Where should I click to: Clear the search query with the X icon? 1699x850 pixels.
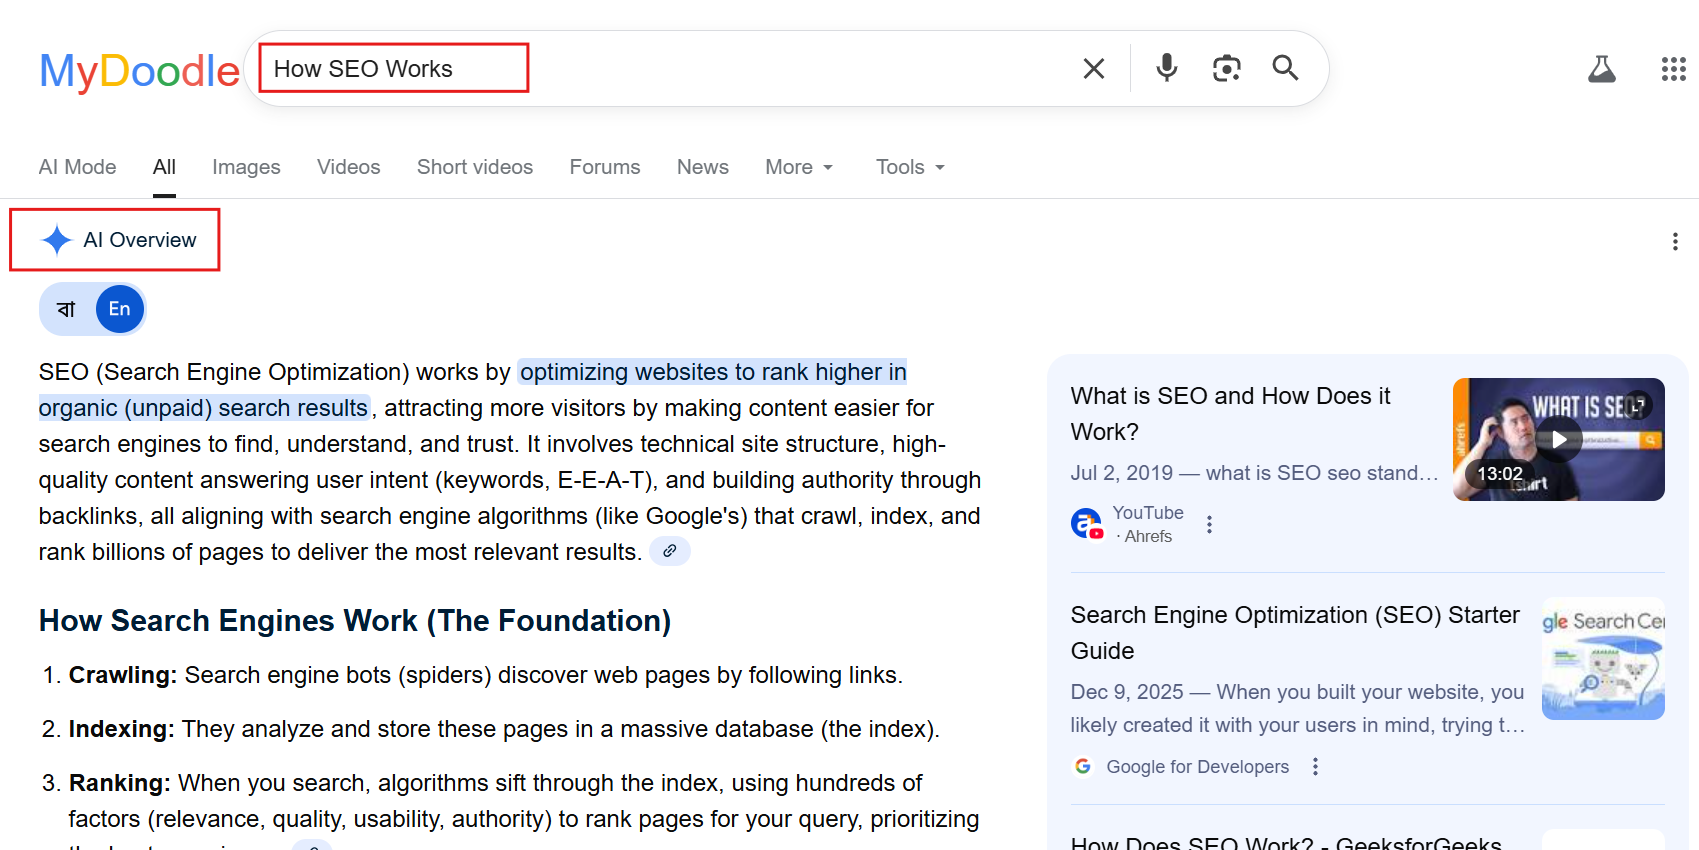pyautogui.click(x=1094, y=68)
